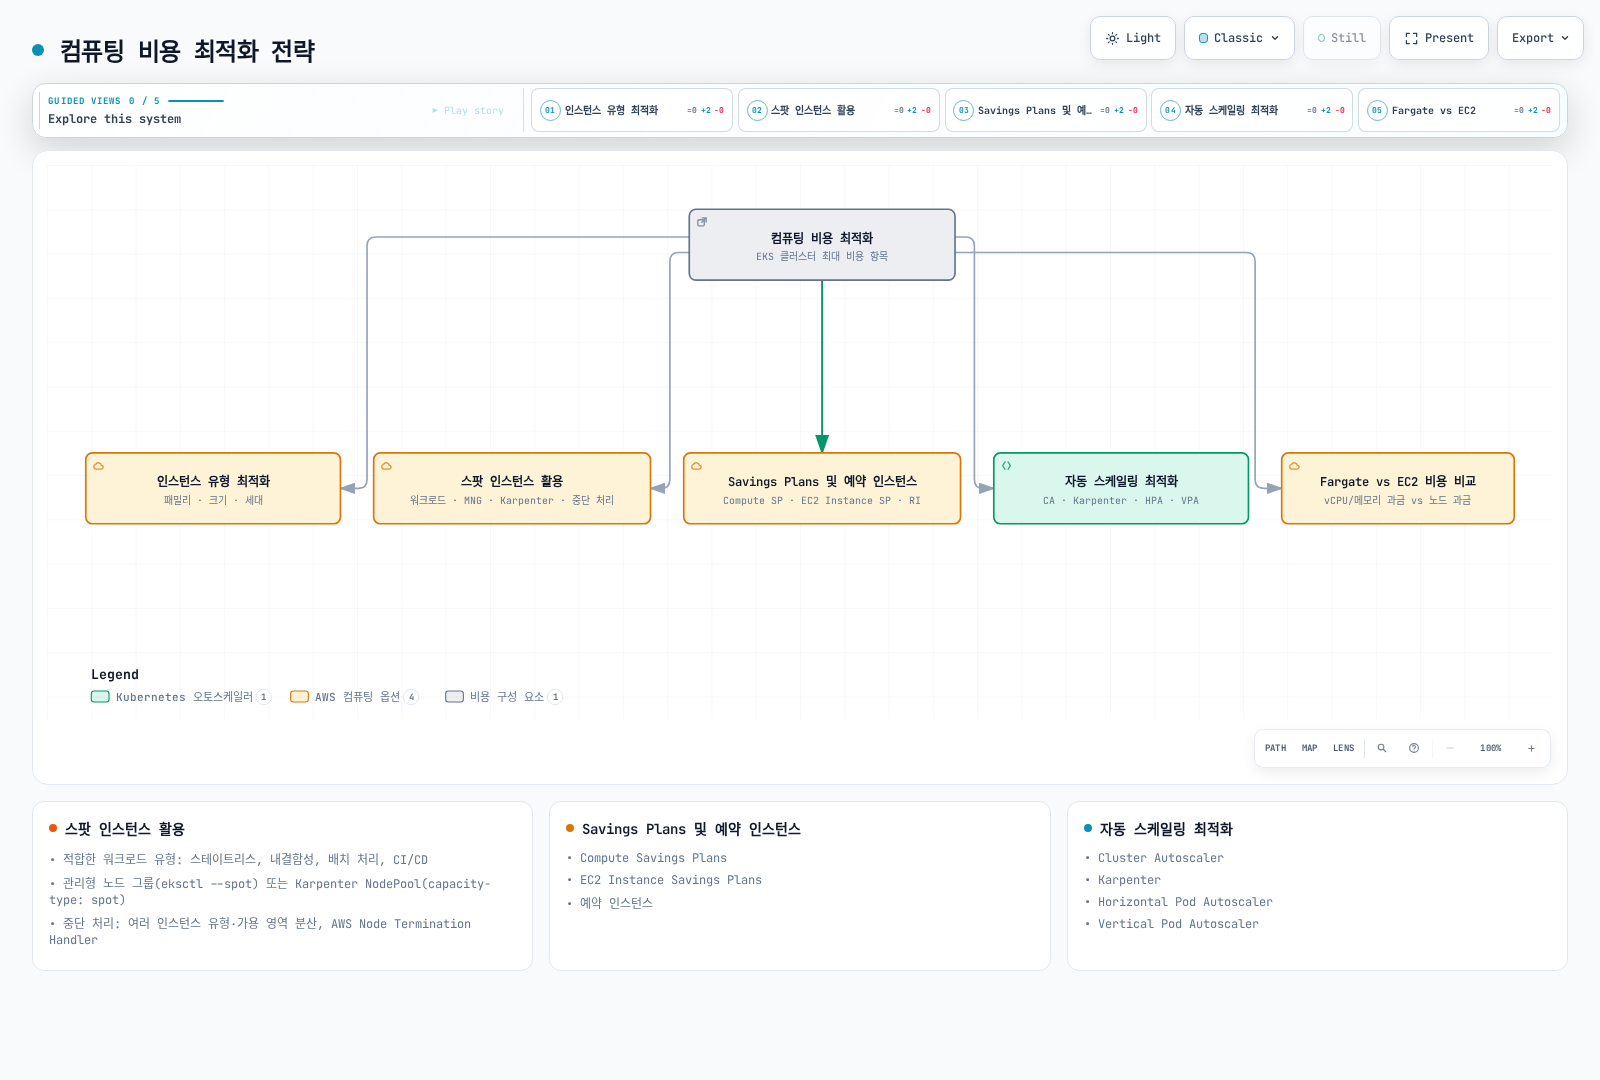Click the EC2 Instance Savings Plans item
1600x1080 pixels.
click(670, 880)
